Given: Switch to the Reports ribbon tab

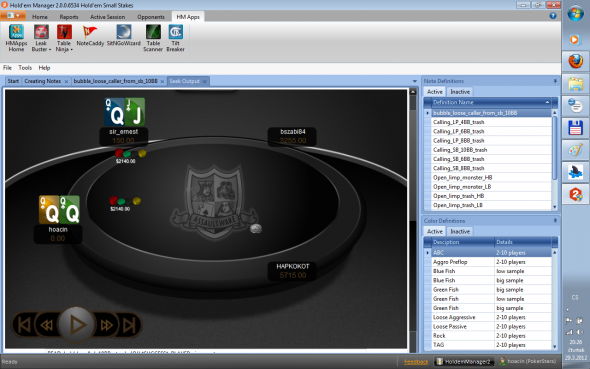Looking at the screenshot, I should 69,17.
